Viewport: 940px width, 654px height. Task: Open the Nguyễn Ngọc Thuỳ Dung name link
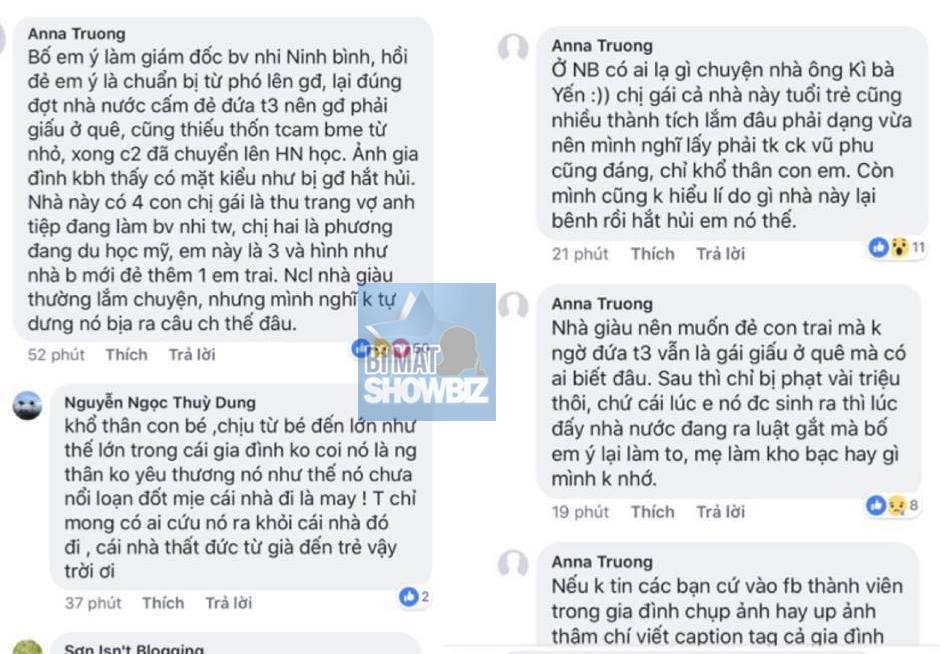click(x=160, y=402)
